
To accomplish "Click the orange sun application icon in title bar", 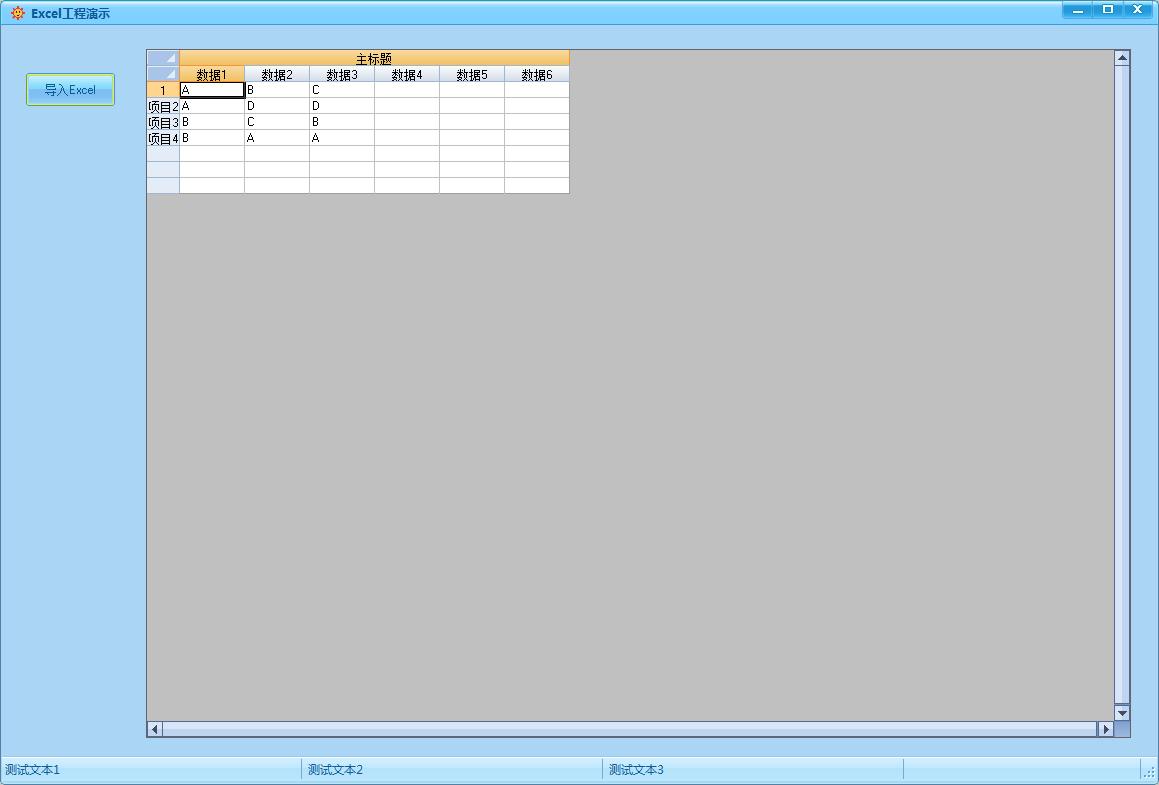I will [17, 12].
